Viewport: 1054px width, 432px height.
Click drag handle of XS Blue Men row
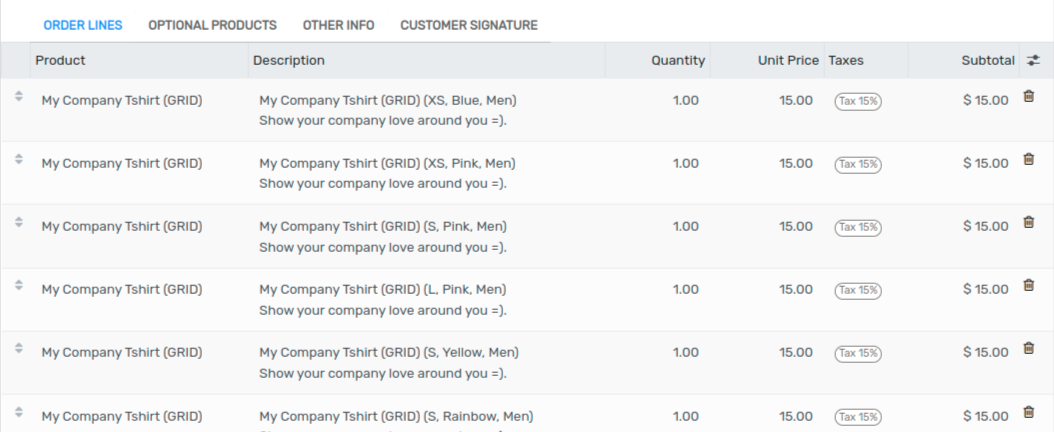point(17,97)
